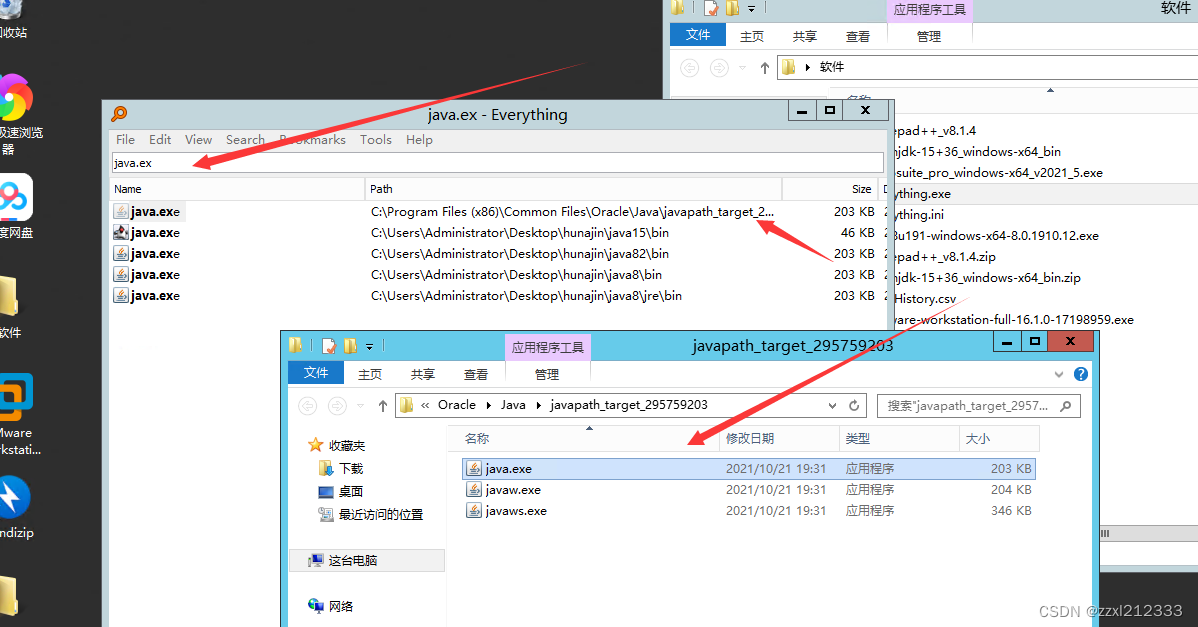The height and width of the screenshot is (627, 1198).
Task: Open 主页 ribbon tab in javapath_target window
Action: tap(370, 374)
